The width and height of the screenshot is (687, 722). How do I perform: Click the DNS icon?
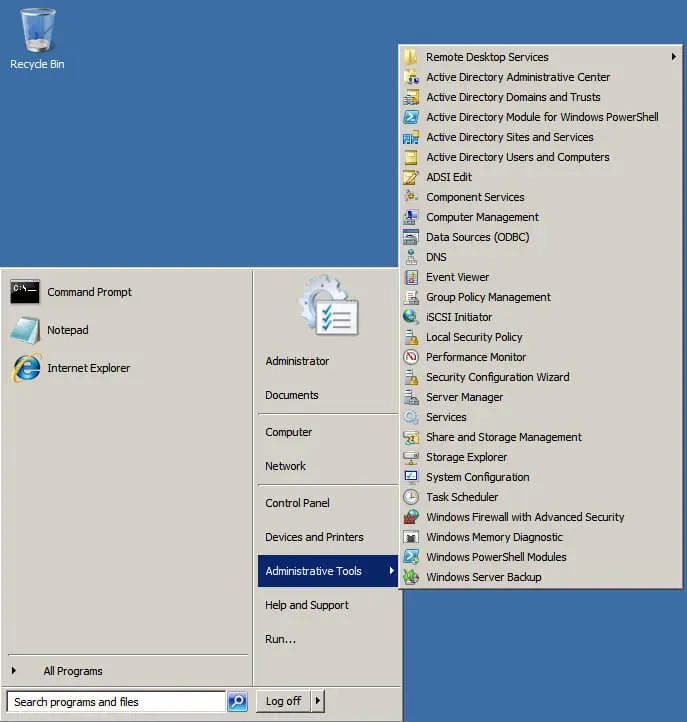411,257
